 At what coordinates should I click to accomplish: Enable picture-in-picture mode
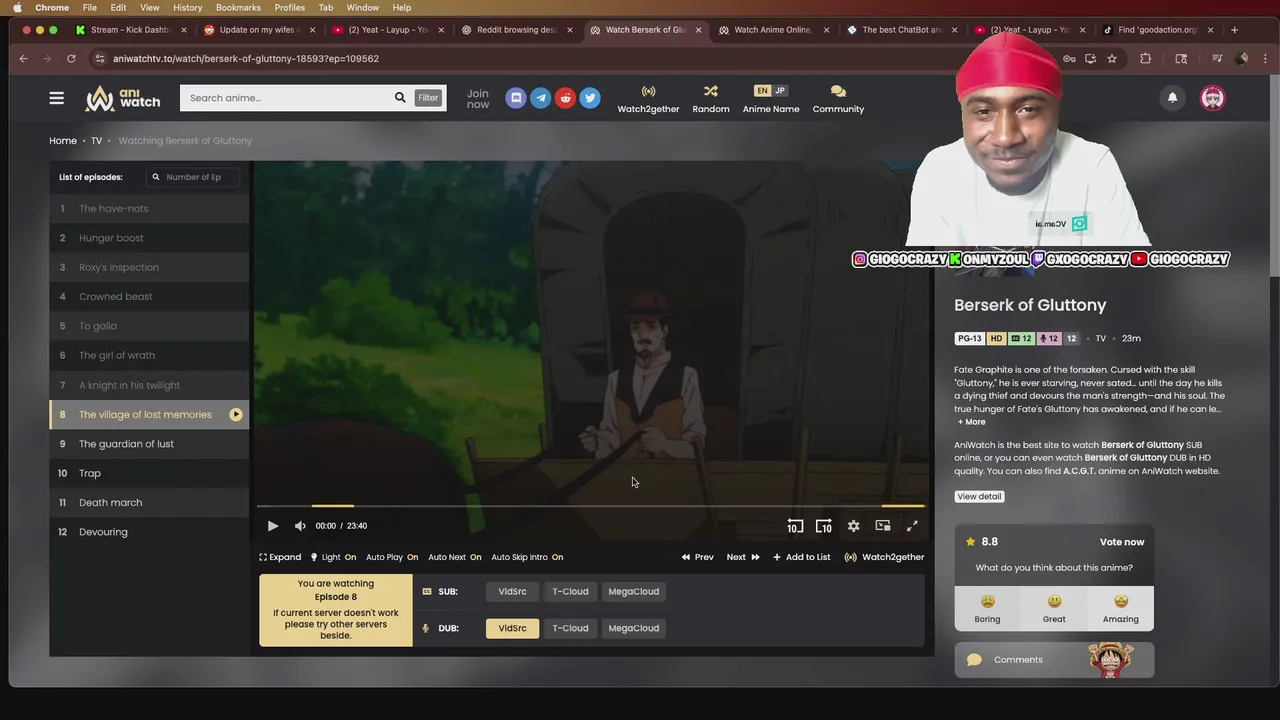click(x=883, y=526)
